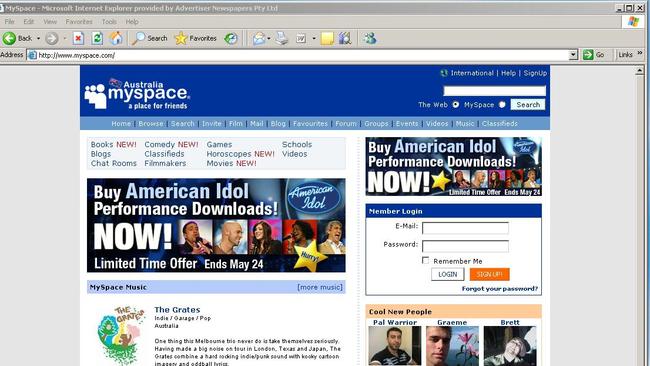Image resolution: width=650 pixels, height=366 pixels.
Task: Select the MySpace search radio button
Action: pyautogui.click(x=502, y=105)
